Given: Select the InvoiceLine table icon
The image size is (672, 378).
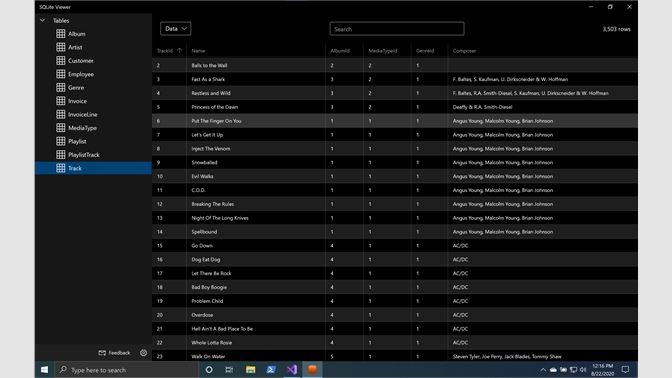Looking at the screenshot, I should (x=61, y=114).
